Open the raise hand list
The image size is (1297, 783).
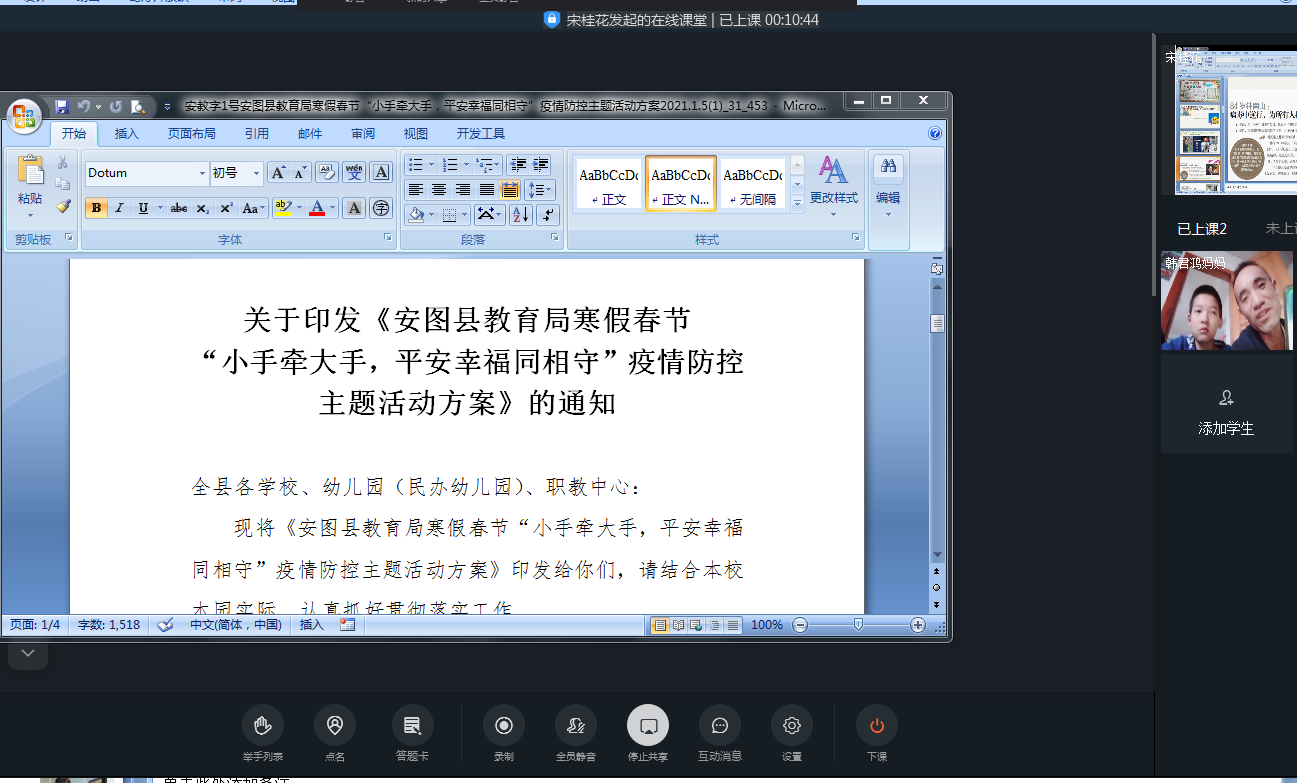pos(262,726)
